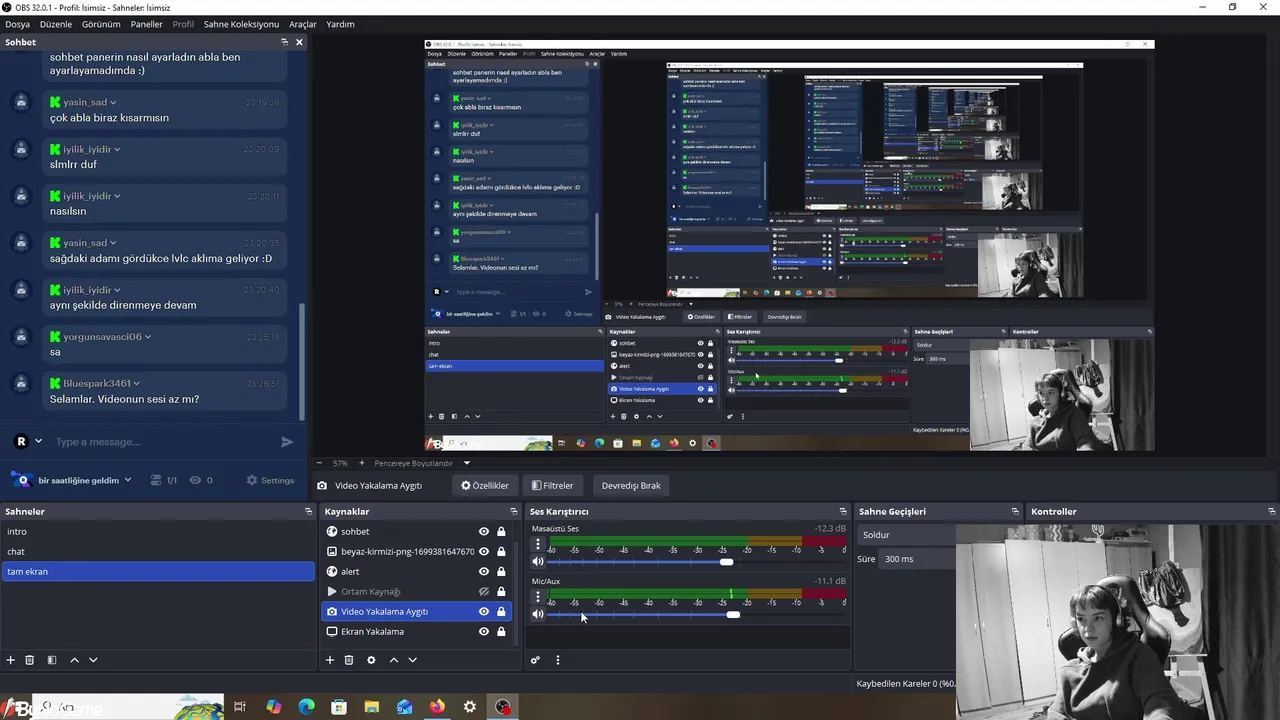Screen dimensions: 1280x720
Task: Open Pencereye Boyutlandır scaling dropdown arrow
Action: click(466, 463)
